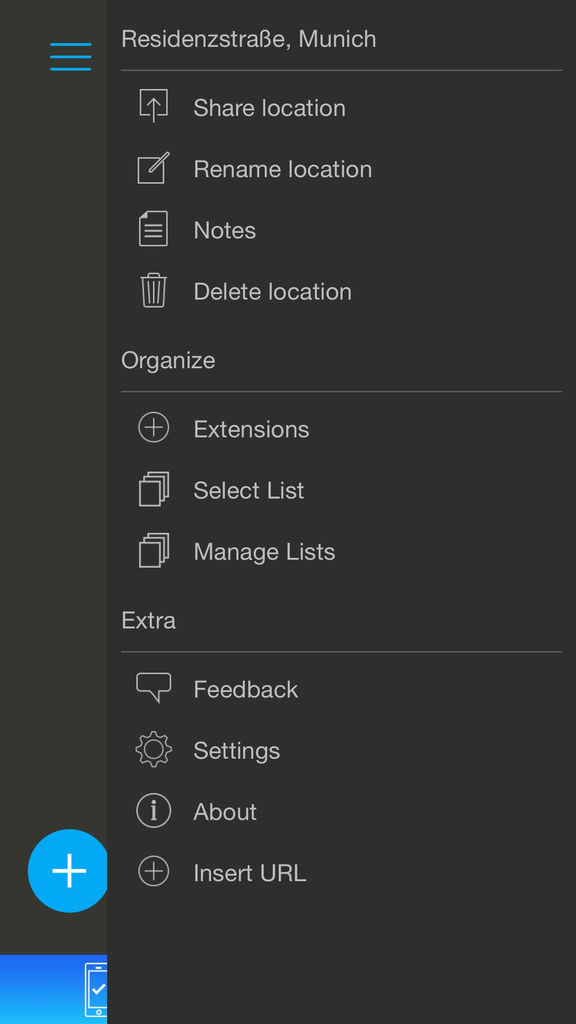576x1024 pixels.
Task: Click the Insert URL plus-circle icon
Action: [153, 872]
